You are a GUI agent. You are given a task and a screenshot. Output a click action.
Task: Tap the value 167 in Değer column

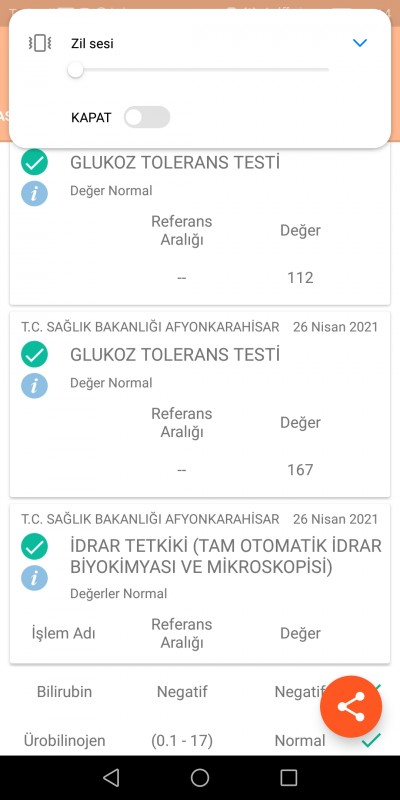pos(300,469)
